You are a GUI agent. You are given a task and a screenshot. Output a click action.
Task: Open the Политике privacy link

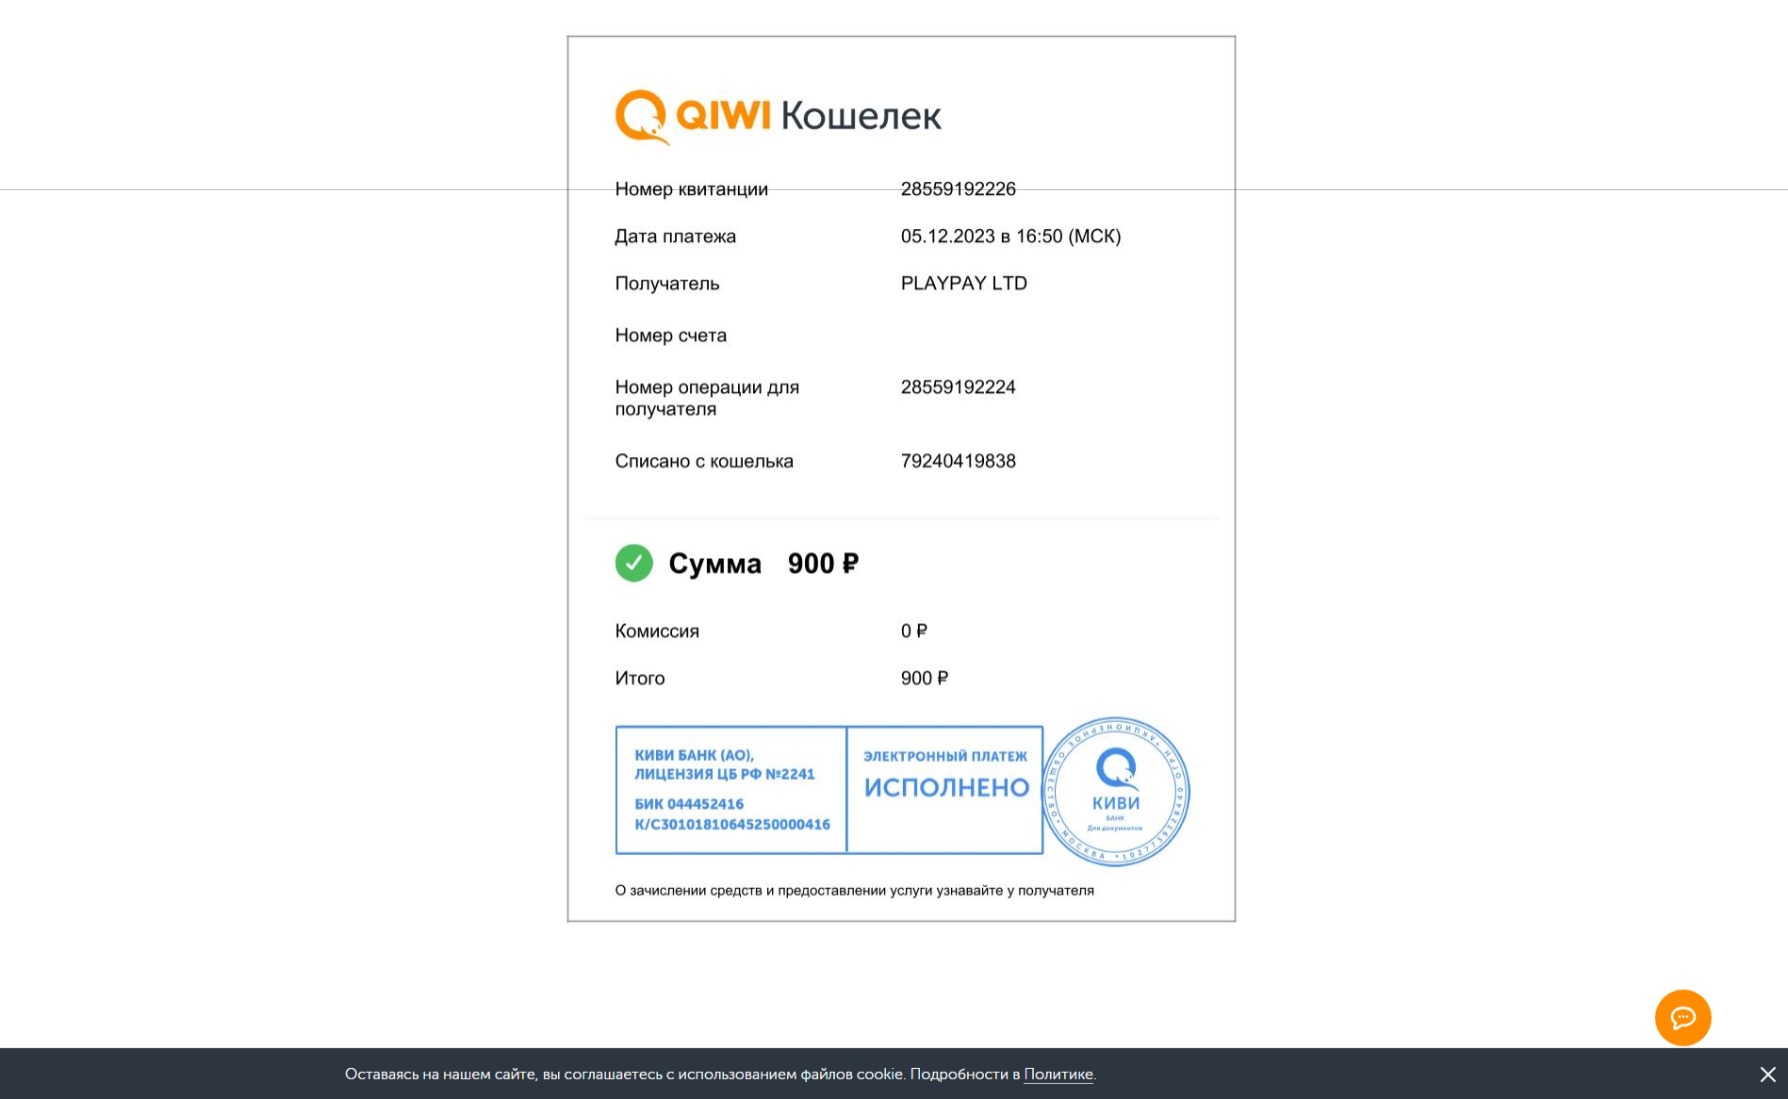click(x=1058, y=1073)
